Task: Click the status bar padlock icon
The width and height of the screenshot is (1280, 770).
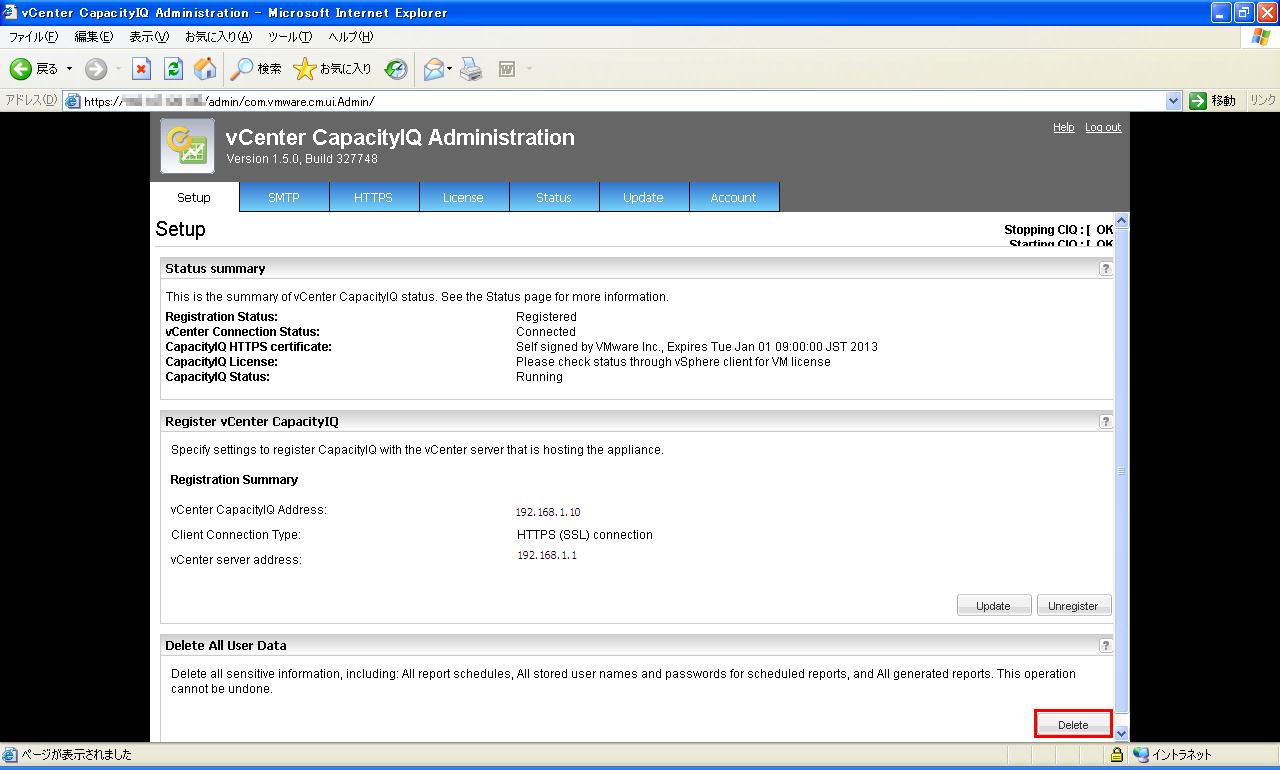Action: click(x=1117, y=755)
